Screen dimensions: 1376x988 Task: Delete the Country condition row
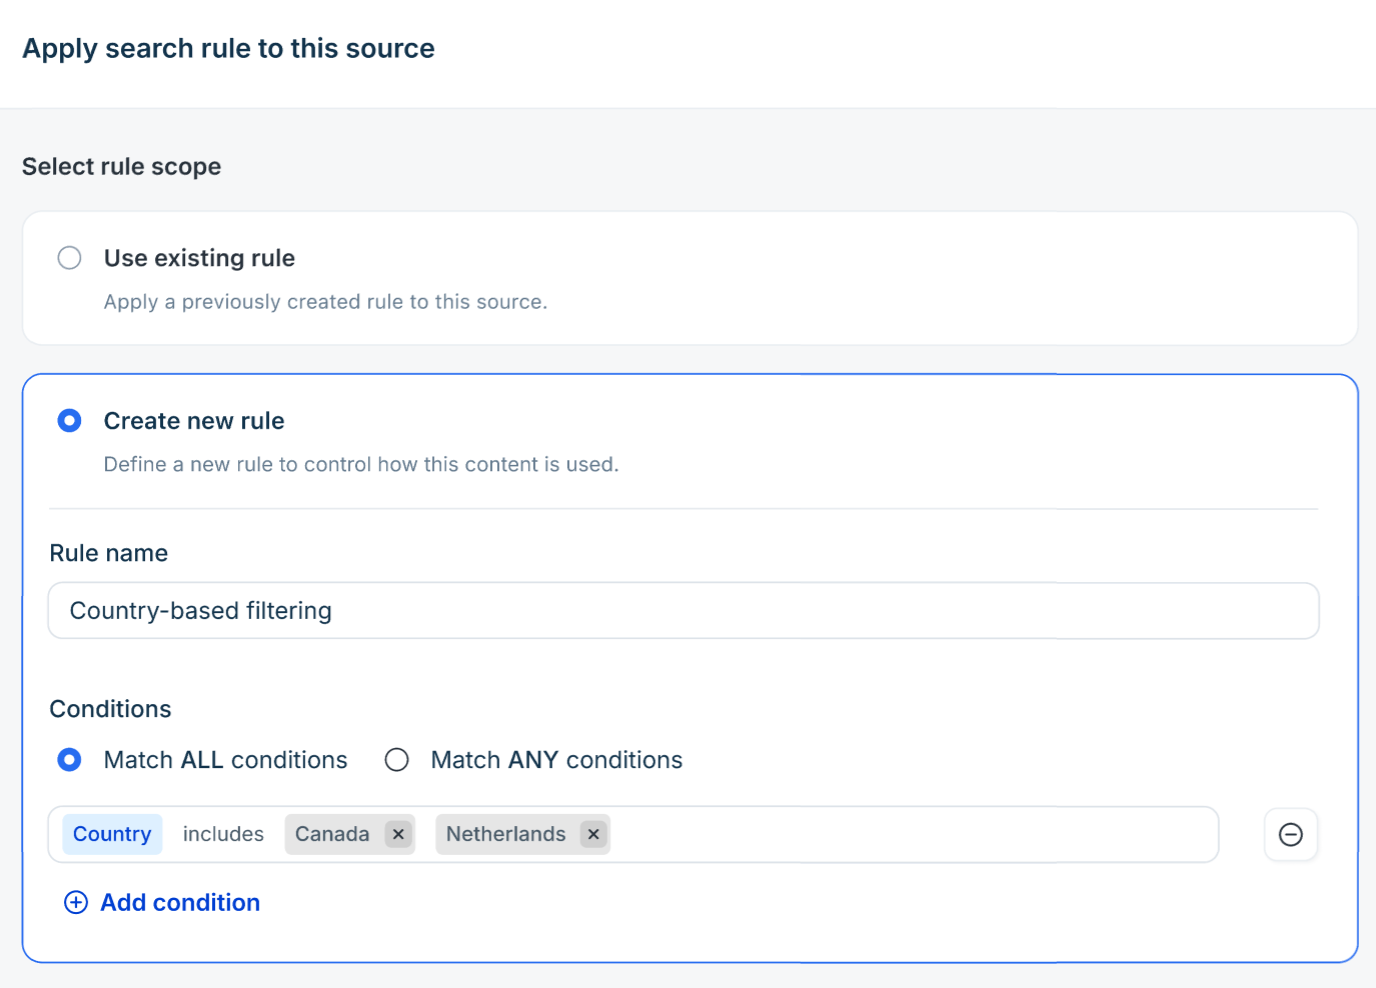(x=1291, y=834)
